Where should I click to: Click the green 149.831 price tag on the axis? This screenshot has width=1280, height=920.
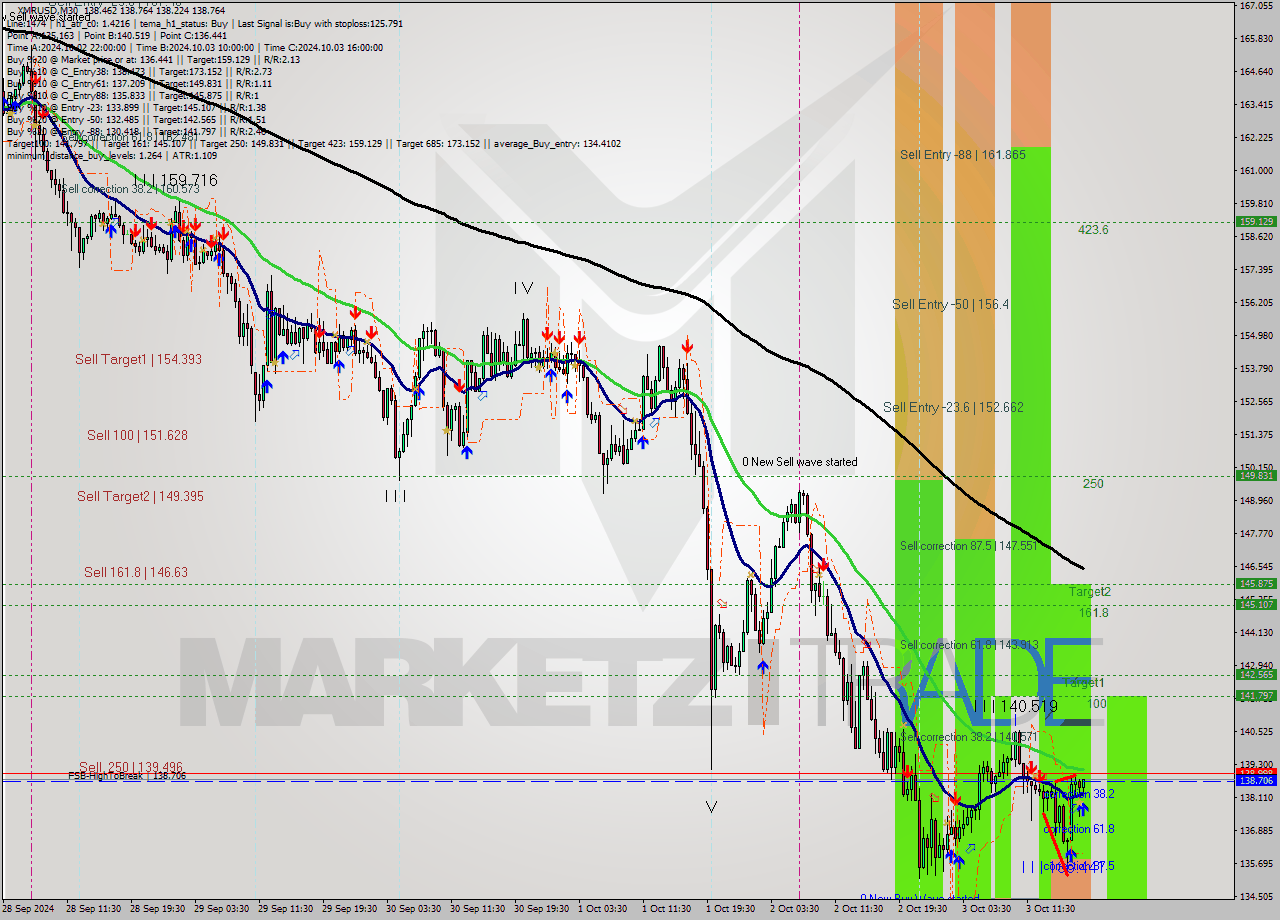(1256, 476)
